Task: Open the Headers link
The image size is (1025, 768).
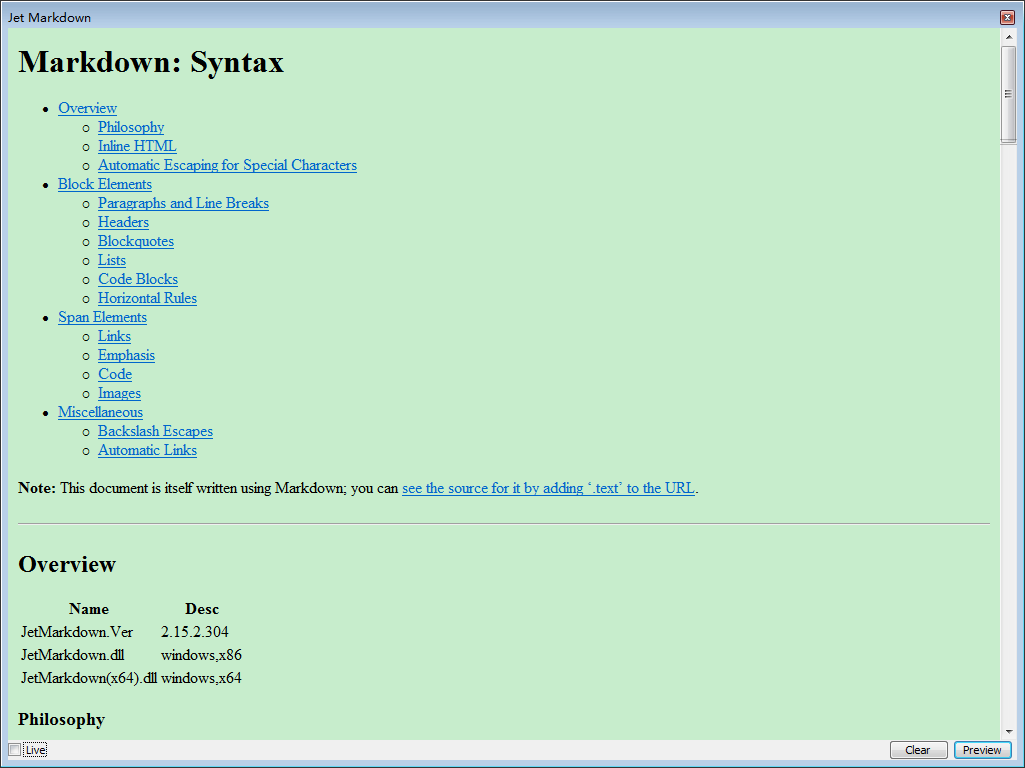Action: (123, 222)
